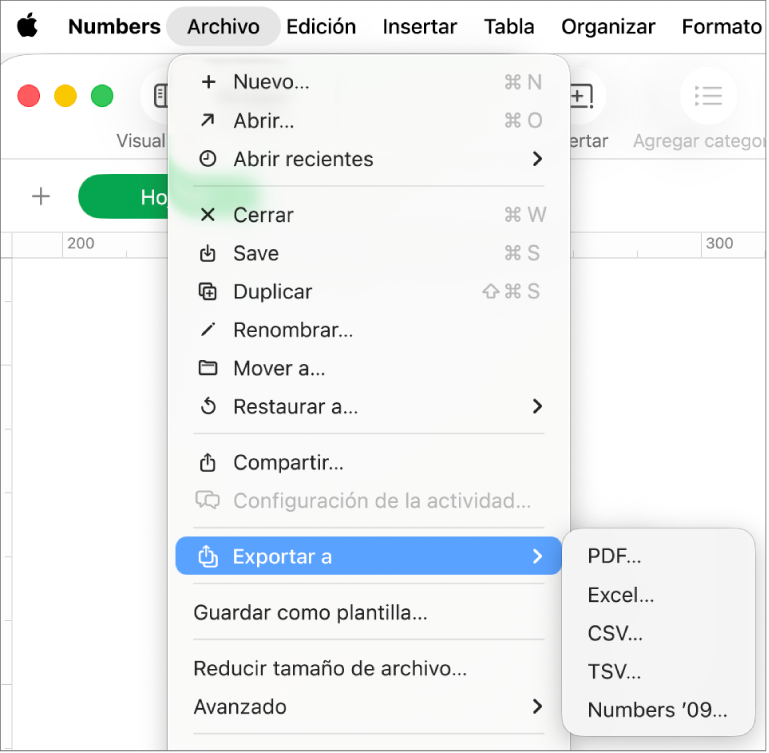This screenshot has height=753, width=769.
Task: Choose Cerrar from the menu
Action: pyautogui.click(x=369, y=215)
